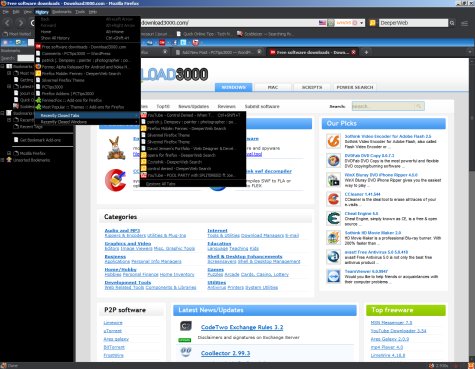Screen dimensions: 475x369
Task: Open the Bookmarks menu in menu bar
Action: pos(62,12)
